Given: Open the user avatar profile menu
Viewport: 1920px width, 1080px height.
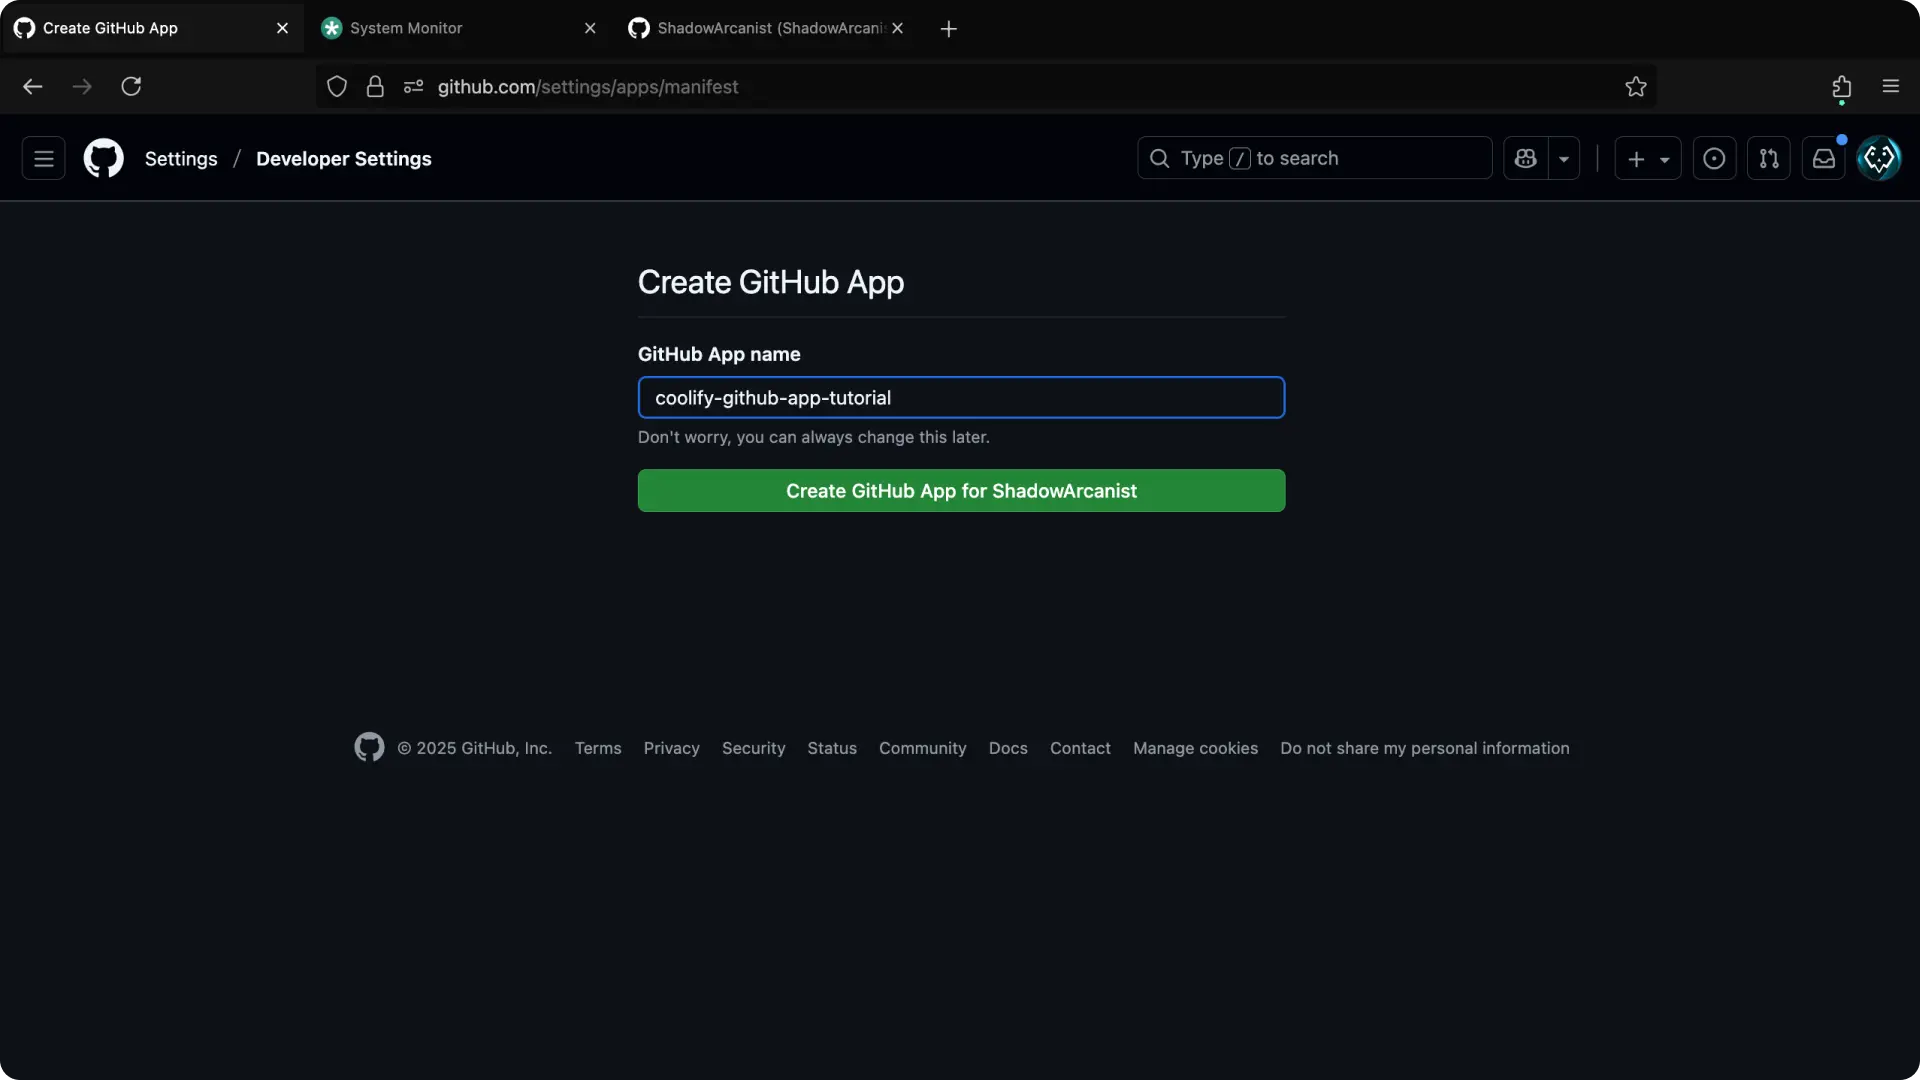Looking at the screenshot, I should point(1878,158).
